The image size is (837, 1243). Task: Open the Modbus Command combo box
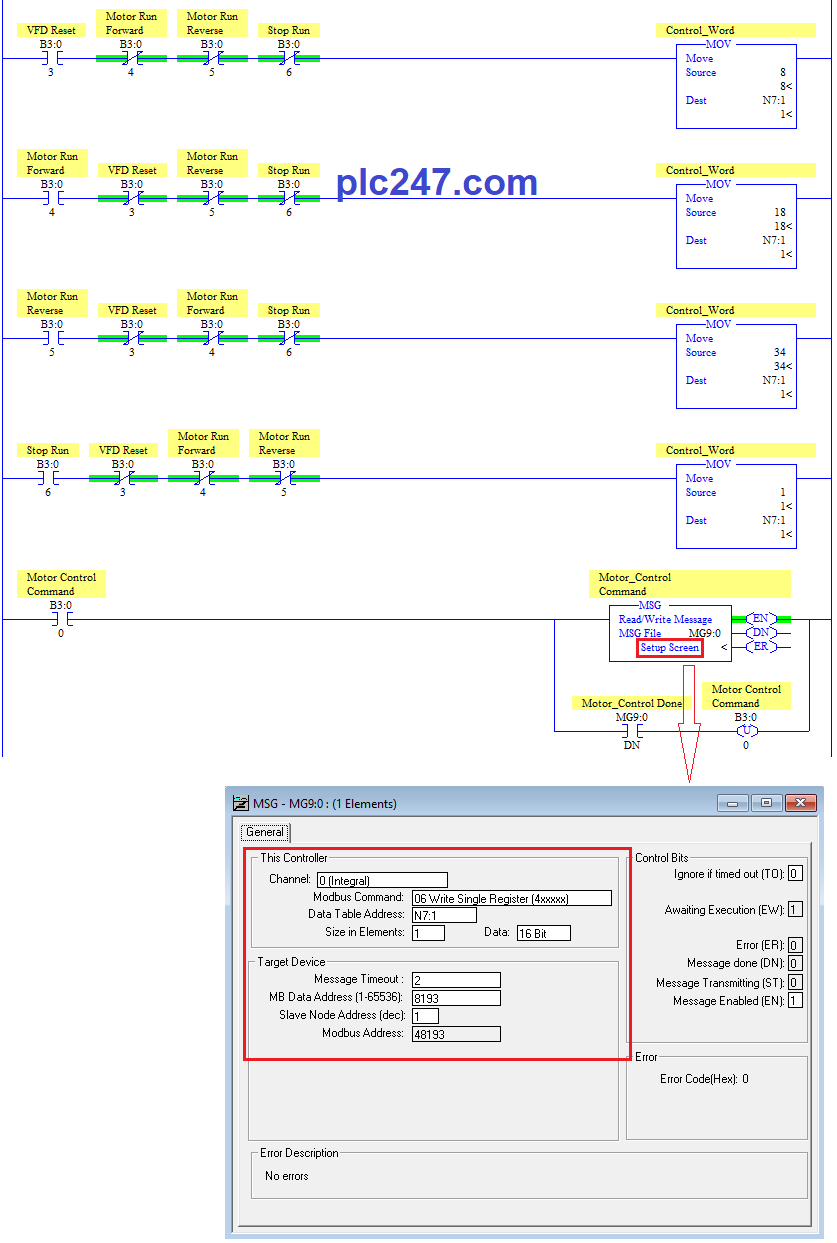click(511, 898)
